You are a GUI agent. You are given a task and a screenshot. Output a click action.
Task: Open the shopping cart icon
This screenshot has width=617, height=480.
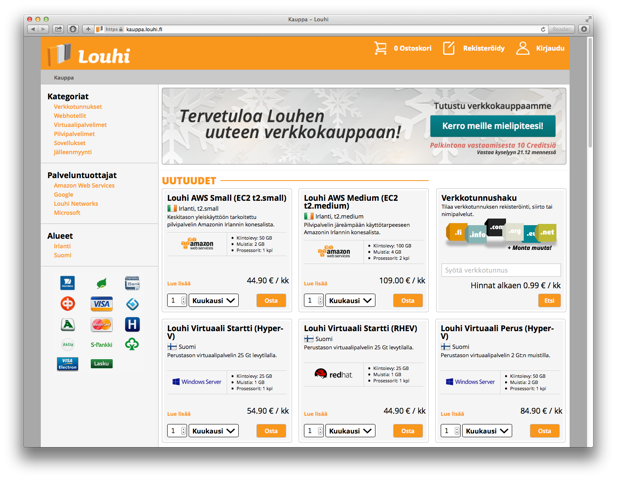(380, 48)
